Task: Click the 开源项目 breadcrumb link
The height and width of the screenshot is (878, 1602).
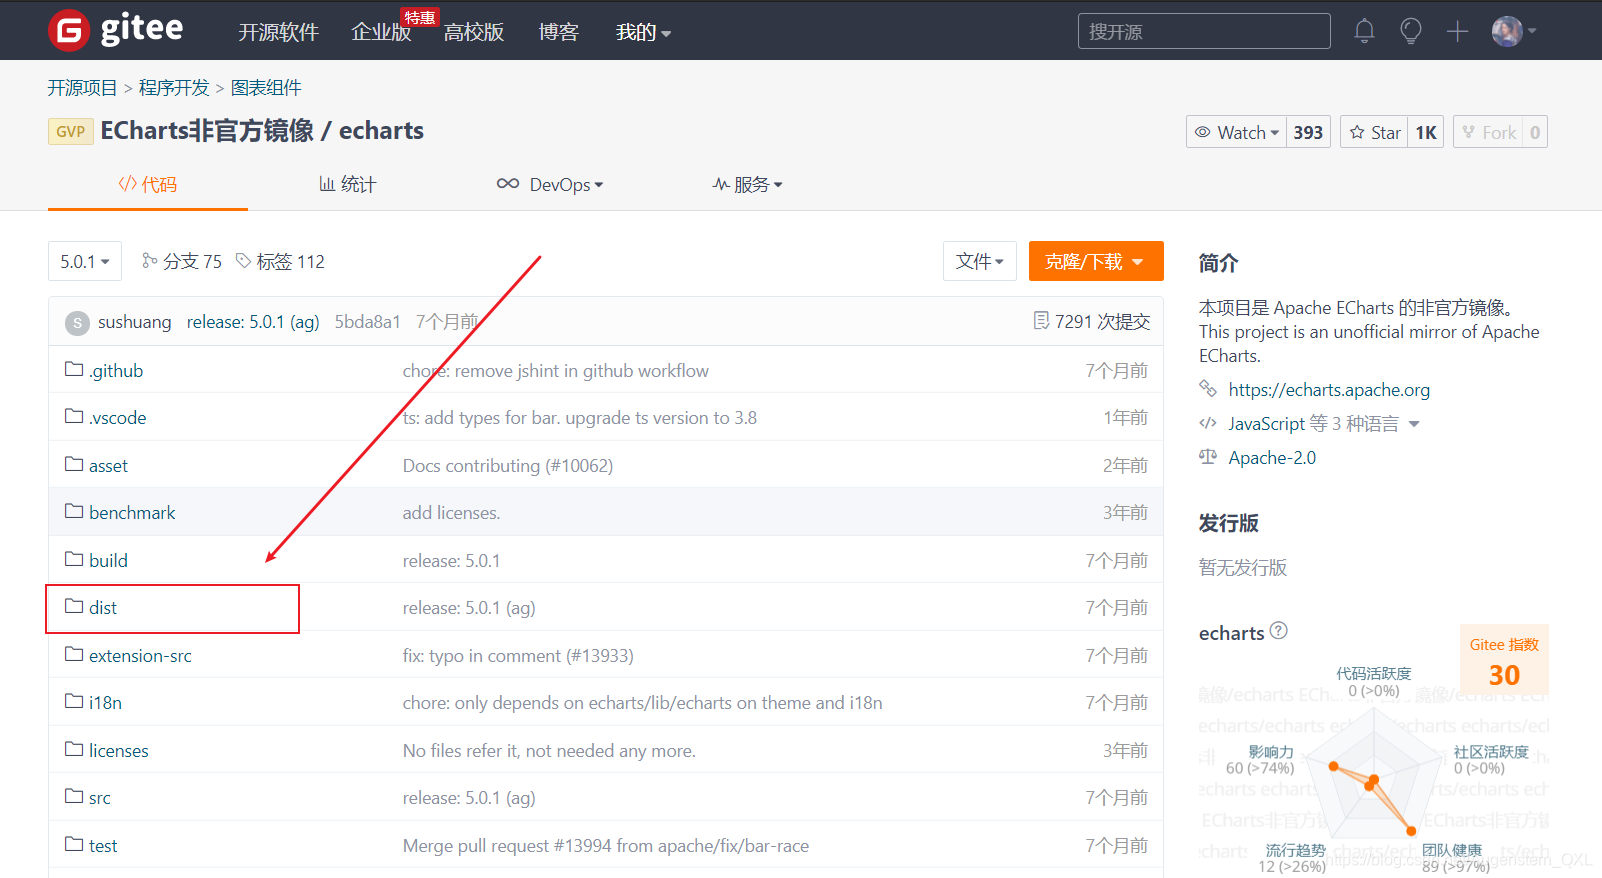Action: (x=82, y=88)
